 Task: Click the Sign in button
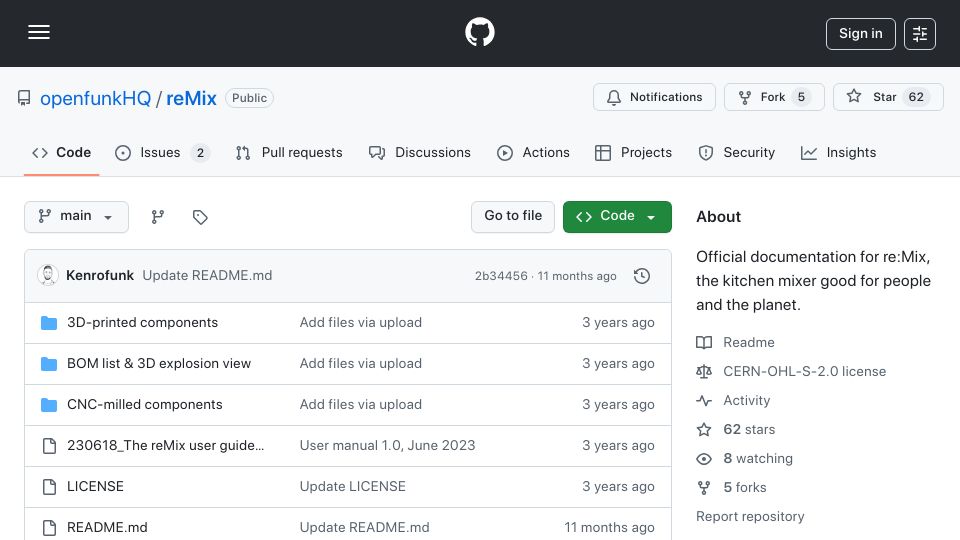point(860,34)
